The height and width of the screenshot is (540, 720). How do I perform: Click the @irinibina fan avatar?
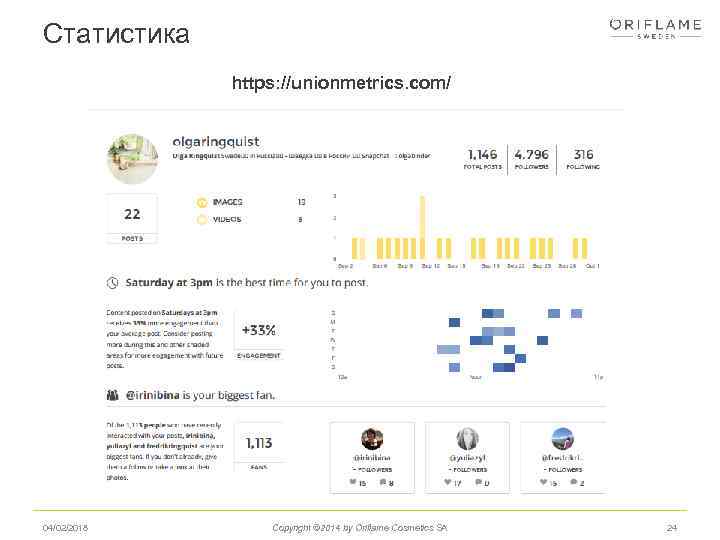coord(371,438)
